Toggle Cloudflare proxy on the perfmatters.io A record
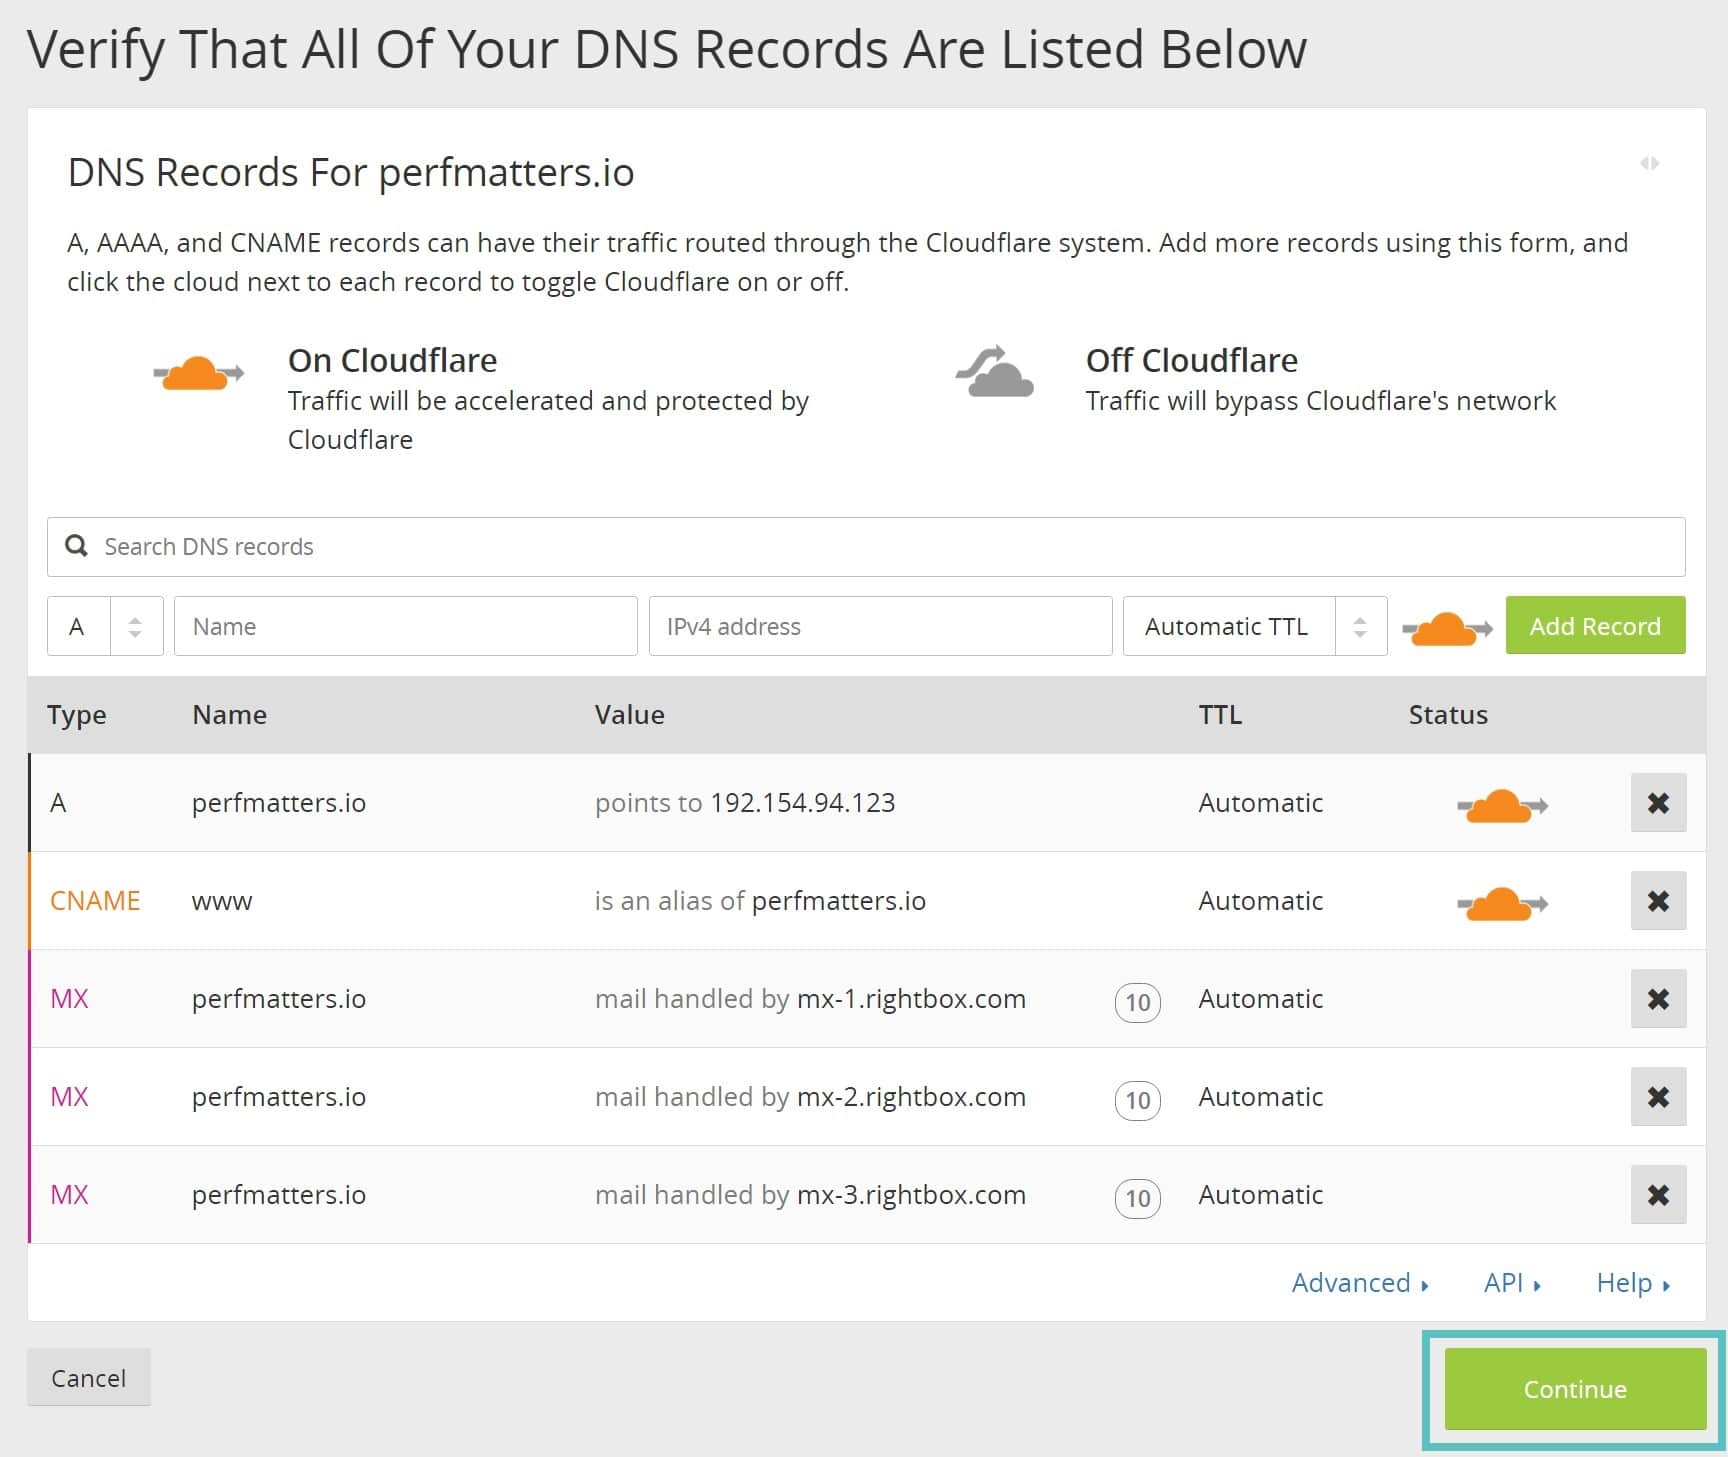1728x1457 pixels. point(1503,803)
